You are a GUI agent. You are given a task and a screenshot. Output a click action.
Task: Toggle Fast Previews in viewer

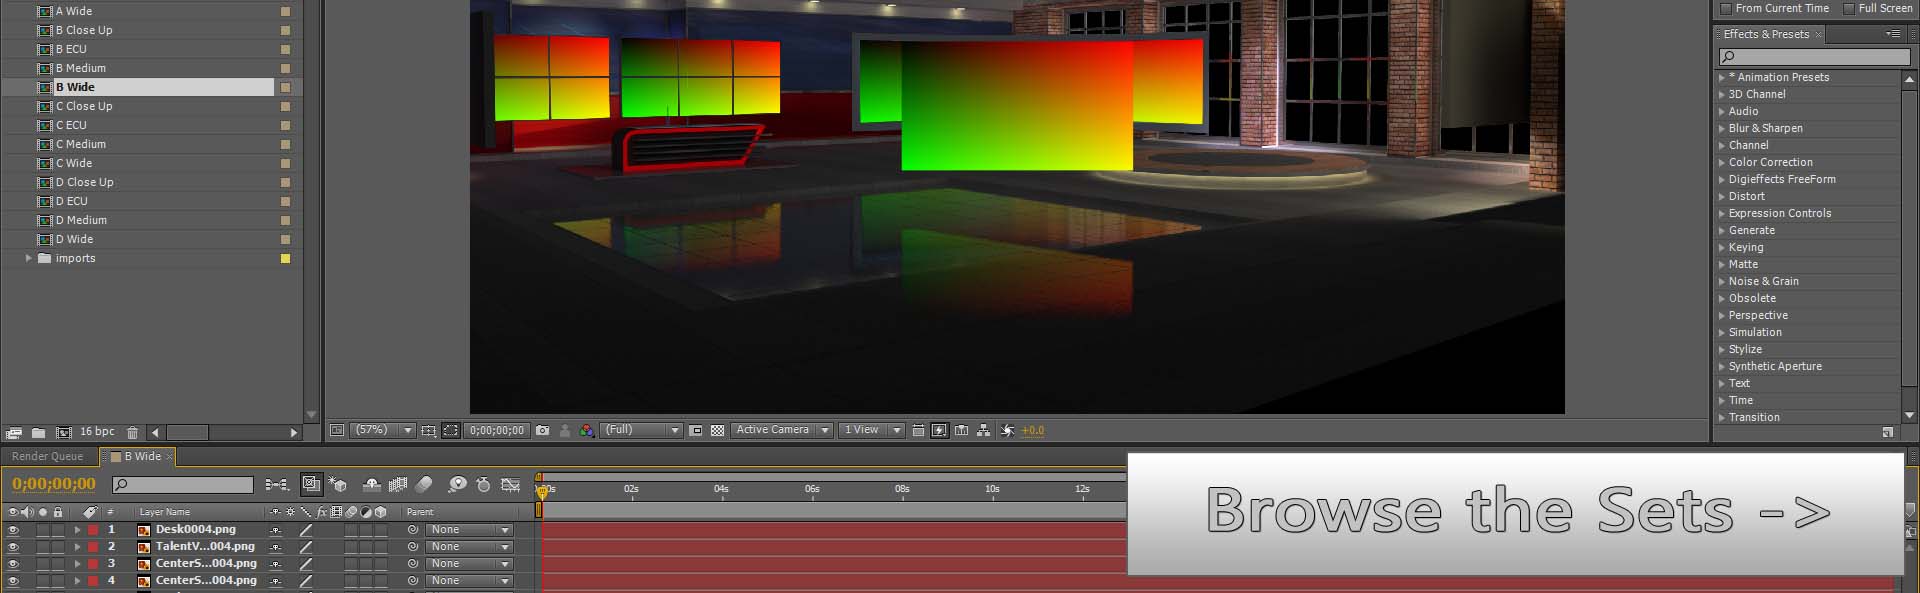point(939,431)
